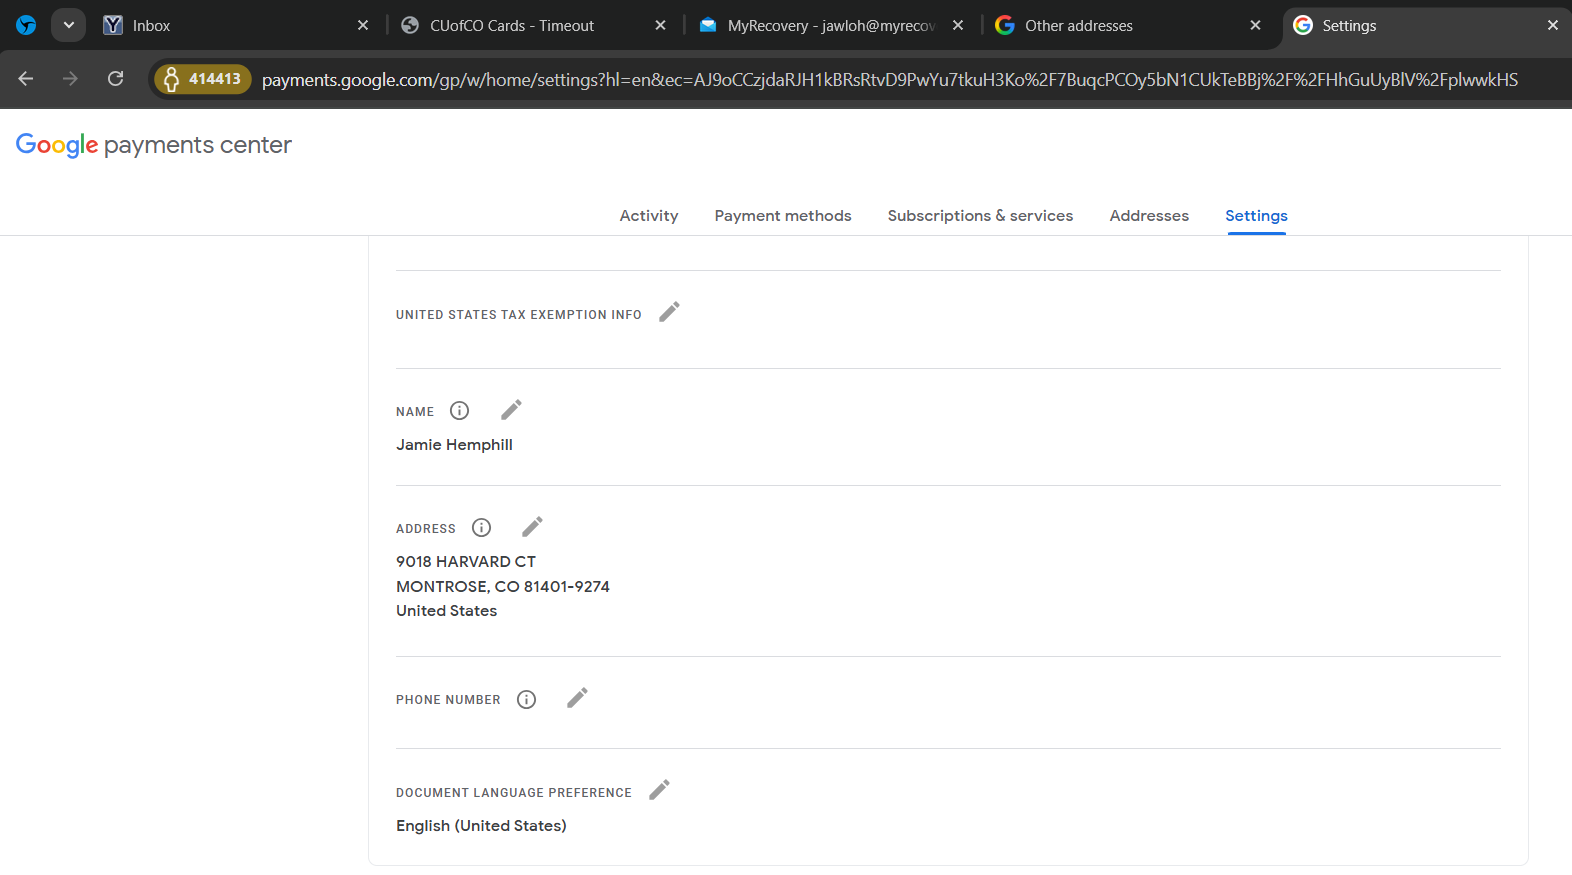
Task: Expand the tab search dropdown arrow
Action: 68,25
